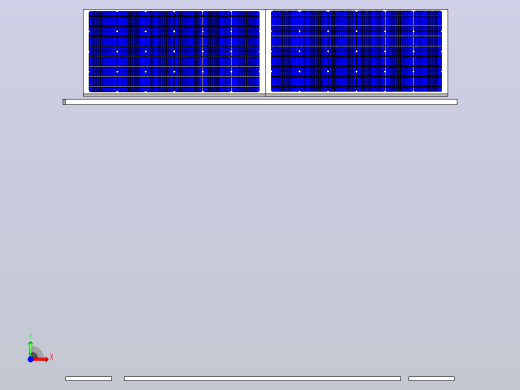
Task: Pick the short bottom-right white bar
Action: [x=431, y=378]
